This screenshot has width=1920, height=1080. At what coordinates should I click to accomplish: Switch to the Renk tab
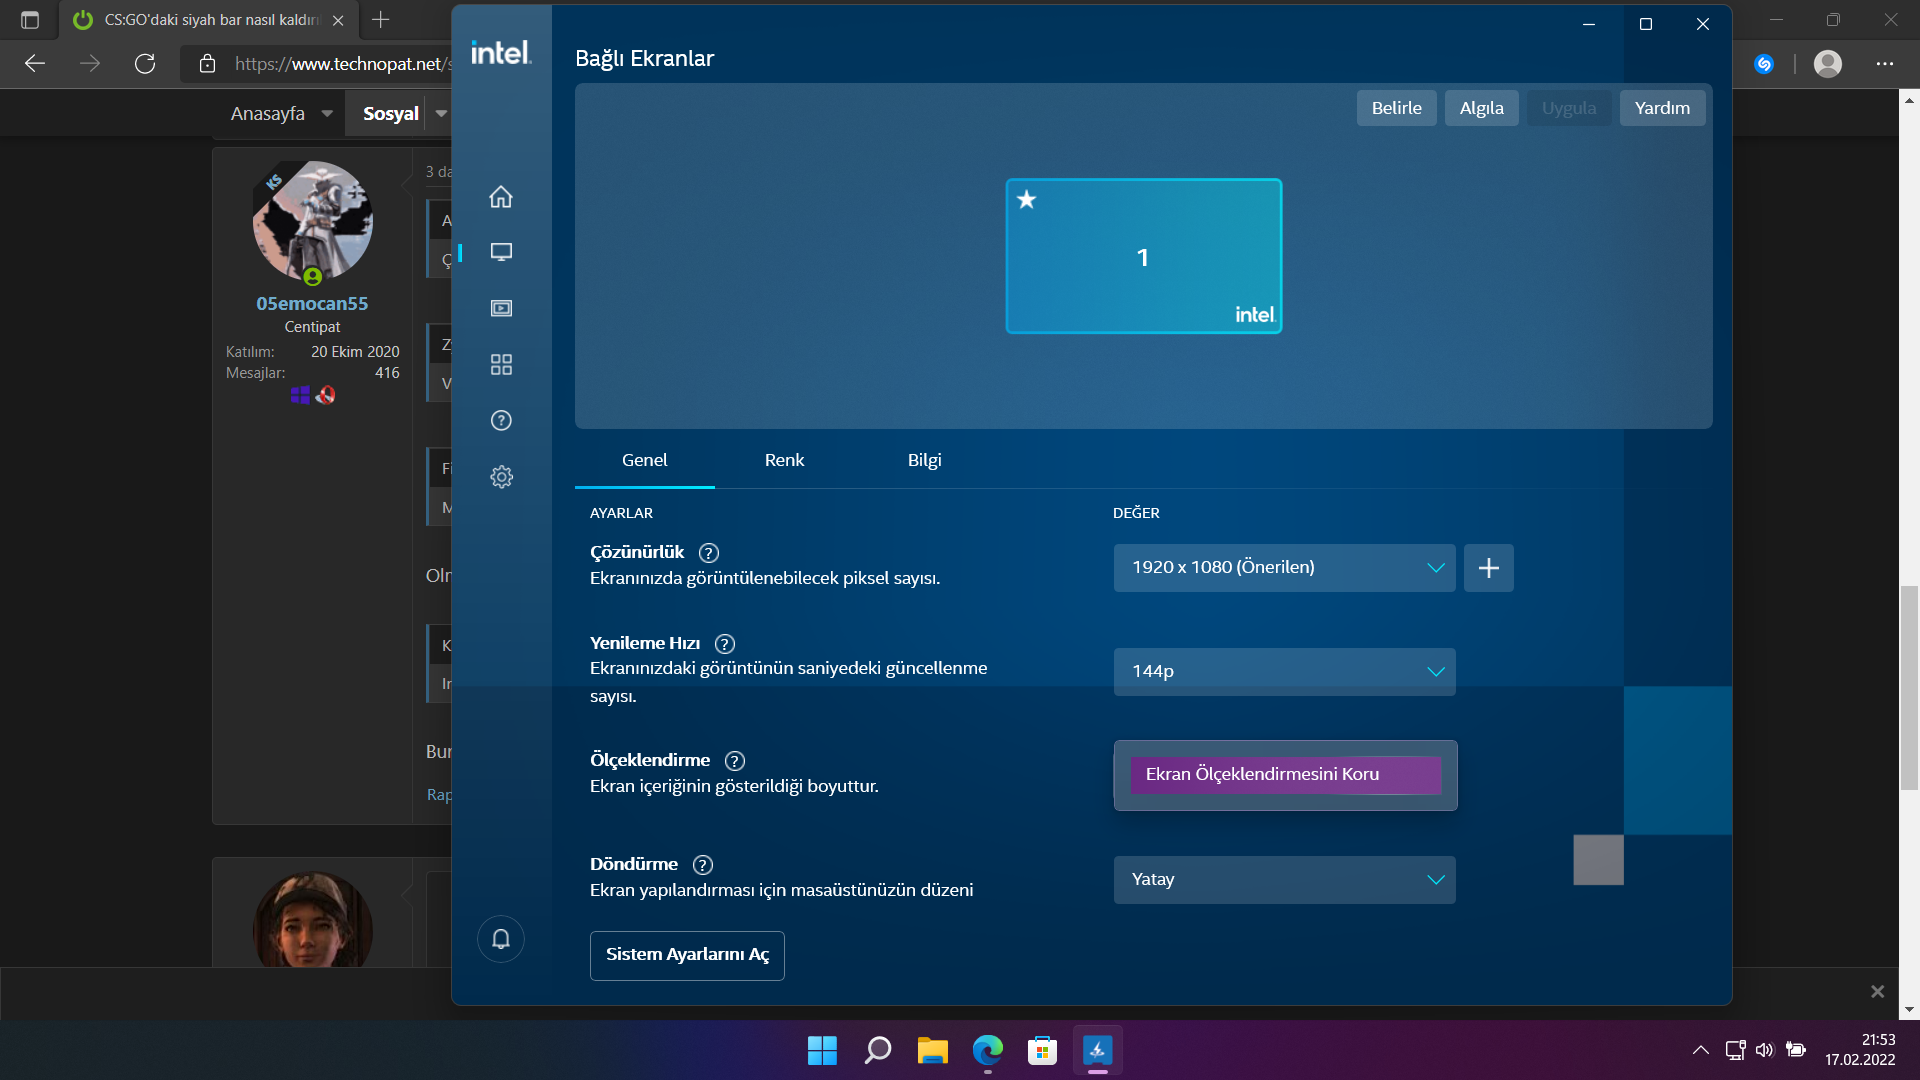[x=784, y=460]
